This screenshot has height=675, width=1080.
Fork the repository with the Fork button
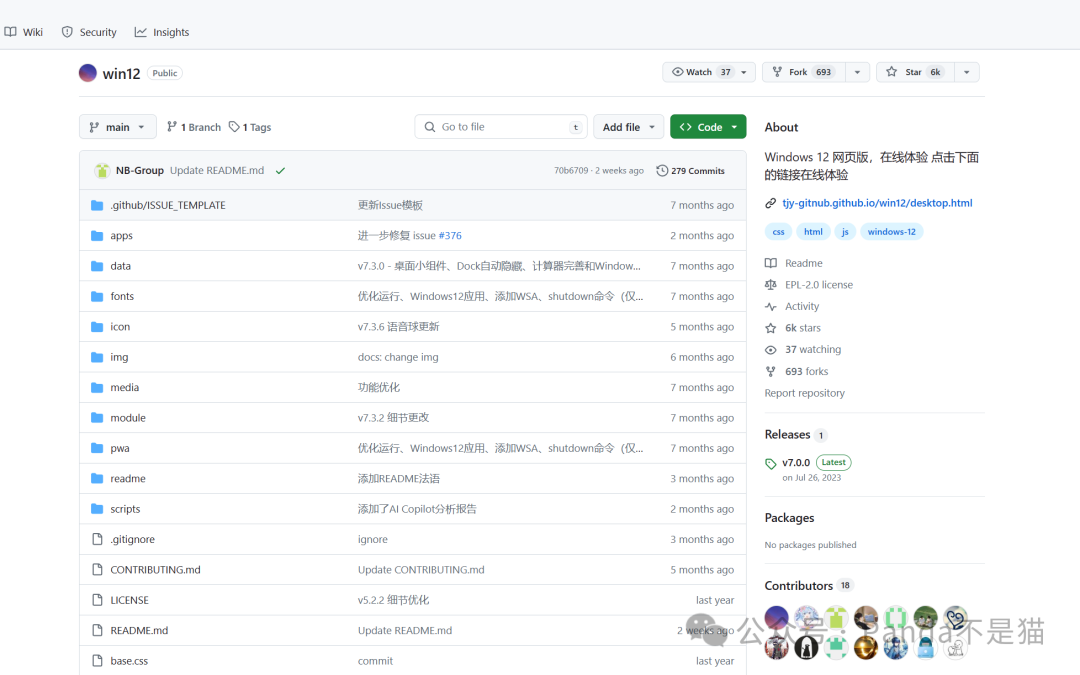click(803, 72)
